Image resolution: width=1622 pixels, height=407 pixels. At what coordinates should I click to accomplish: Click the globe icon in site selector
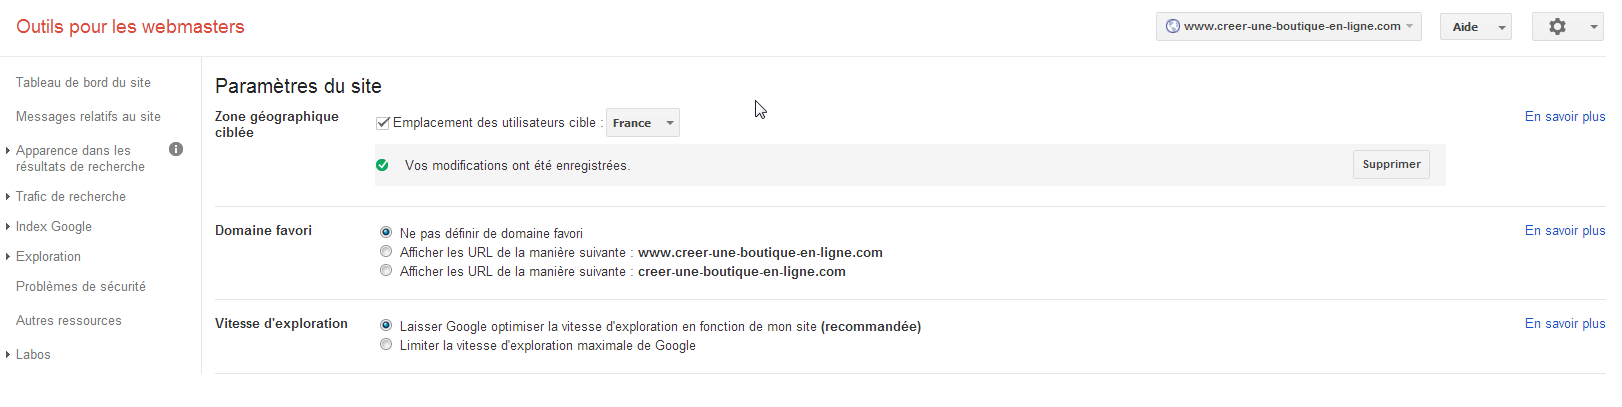point(1173,26)
